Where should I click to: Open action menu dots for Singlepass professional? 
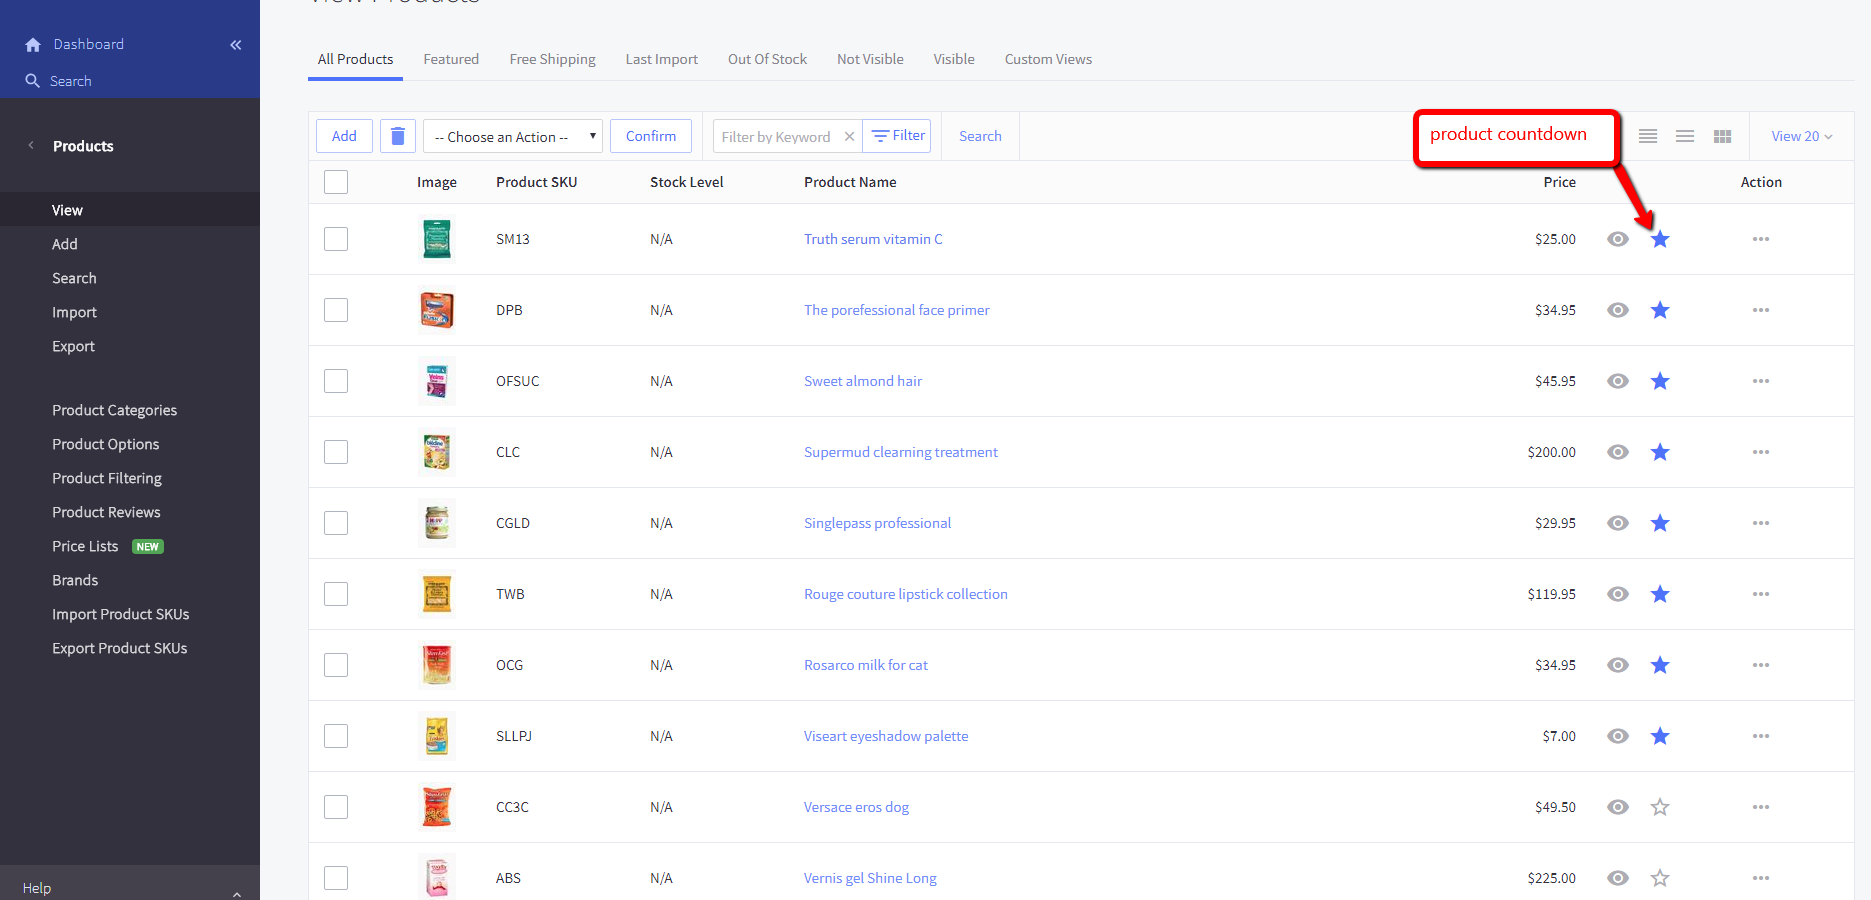(x=1761, y=523)
